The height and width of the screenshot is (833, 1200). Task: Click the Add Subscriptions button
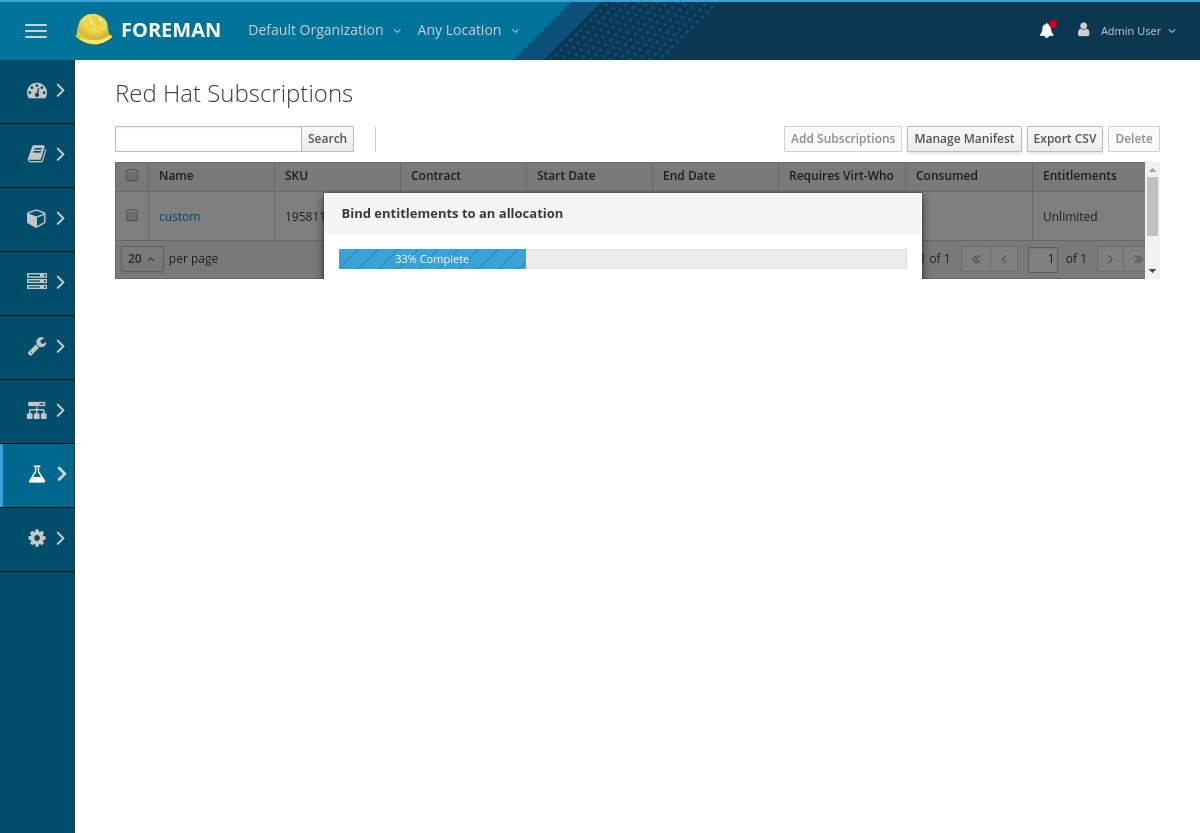point(843,139)
